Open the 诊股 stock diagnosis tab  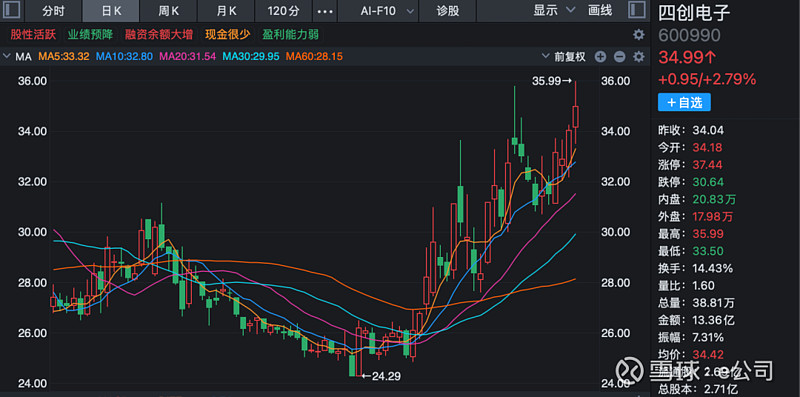click(447, 11)
